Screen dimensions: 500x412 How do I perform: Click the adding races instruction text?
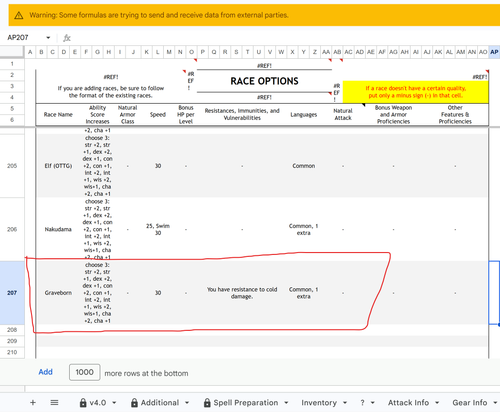(x=111, y=92)
